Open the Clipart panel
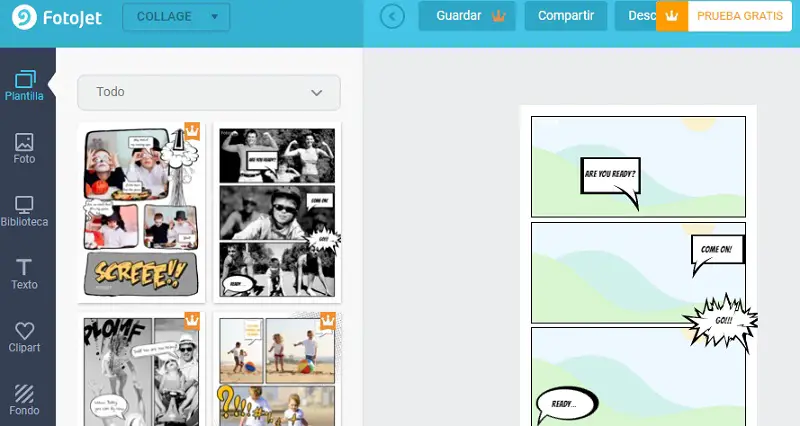800x426 pixels. [x=24, y=337]
